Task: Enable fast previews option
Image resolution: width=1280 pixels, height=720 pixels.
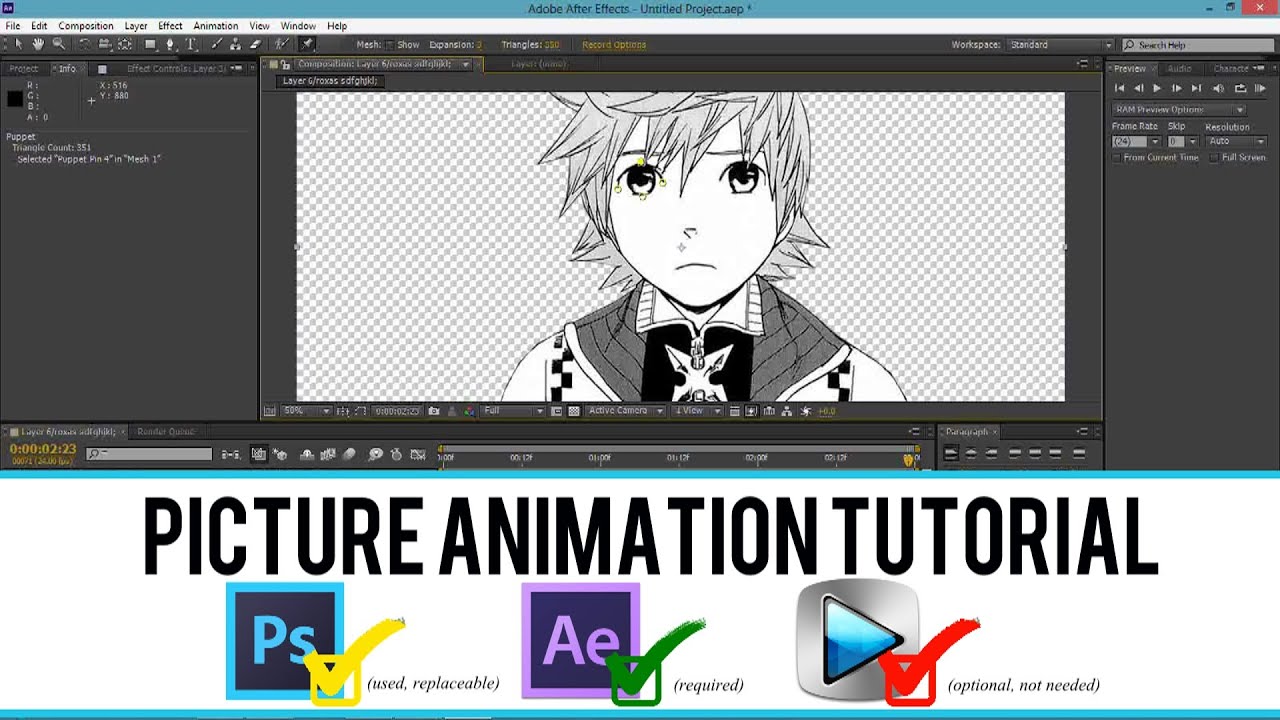Action: click(x=751, y=411)
